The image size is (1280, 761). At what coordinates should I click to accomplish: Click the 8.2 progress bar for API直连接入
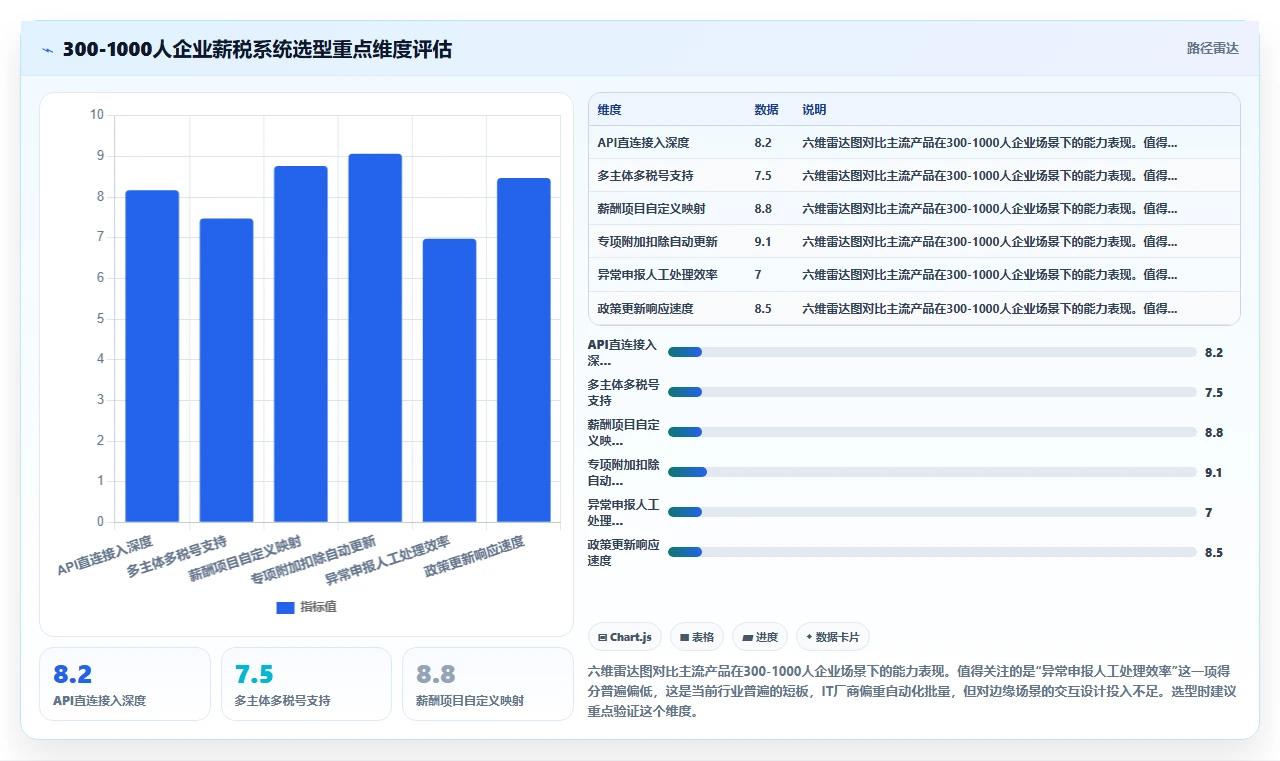click(932, 352)
